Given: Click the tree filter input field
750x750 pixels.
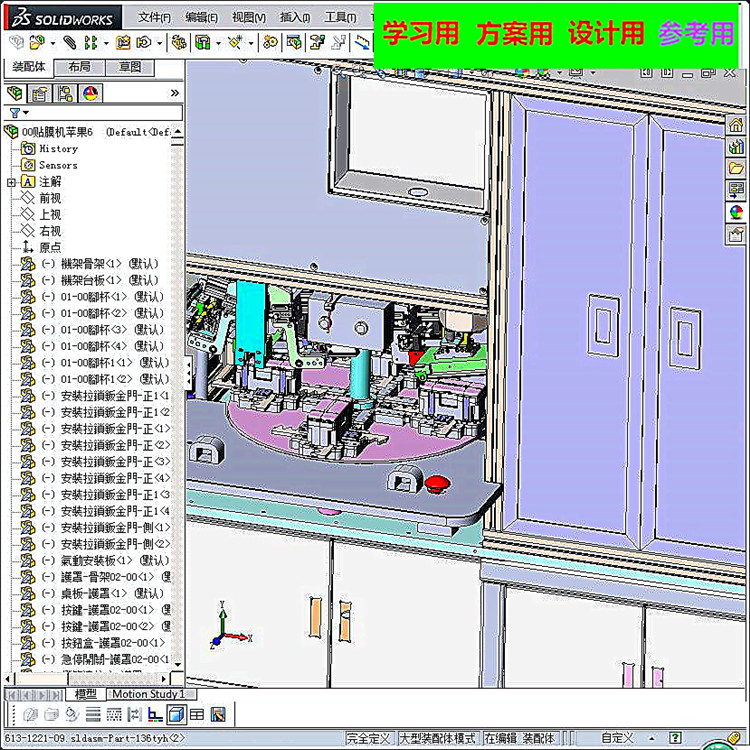Looking at the screenshot, I should [x=93, y=113].
